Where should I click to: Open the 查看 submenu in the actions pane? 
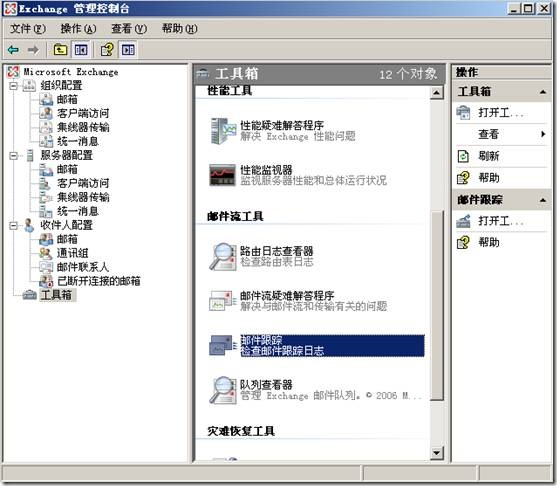pos(501,134)
